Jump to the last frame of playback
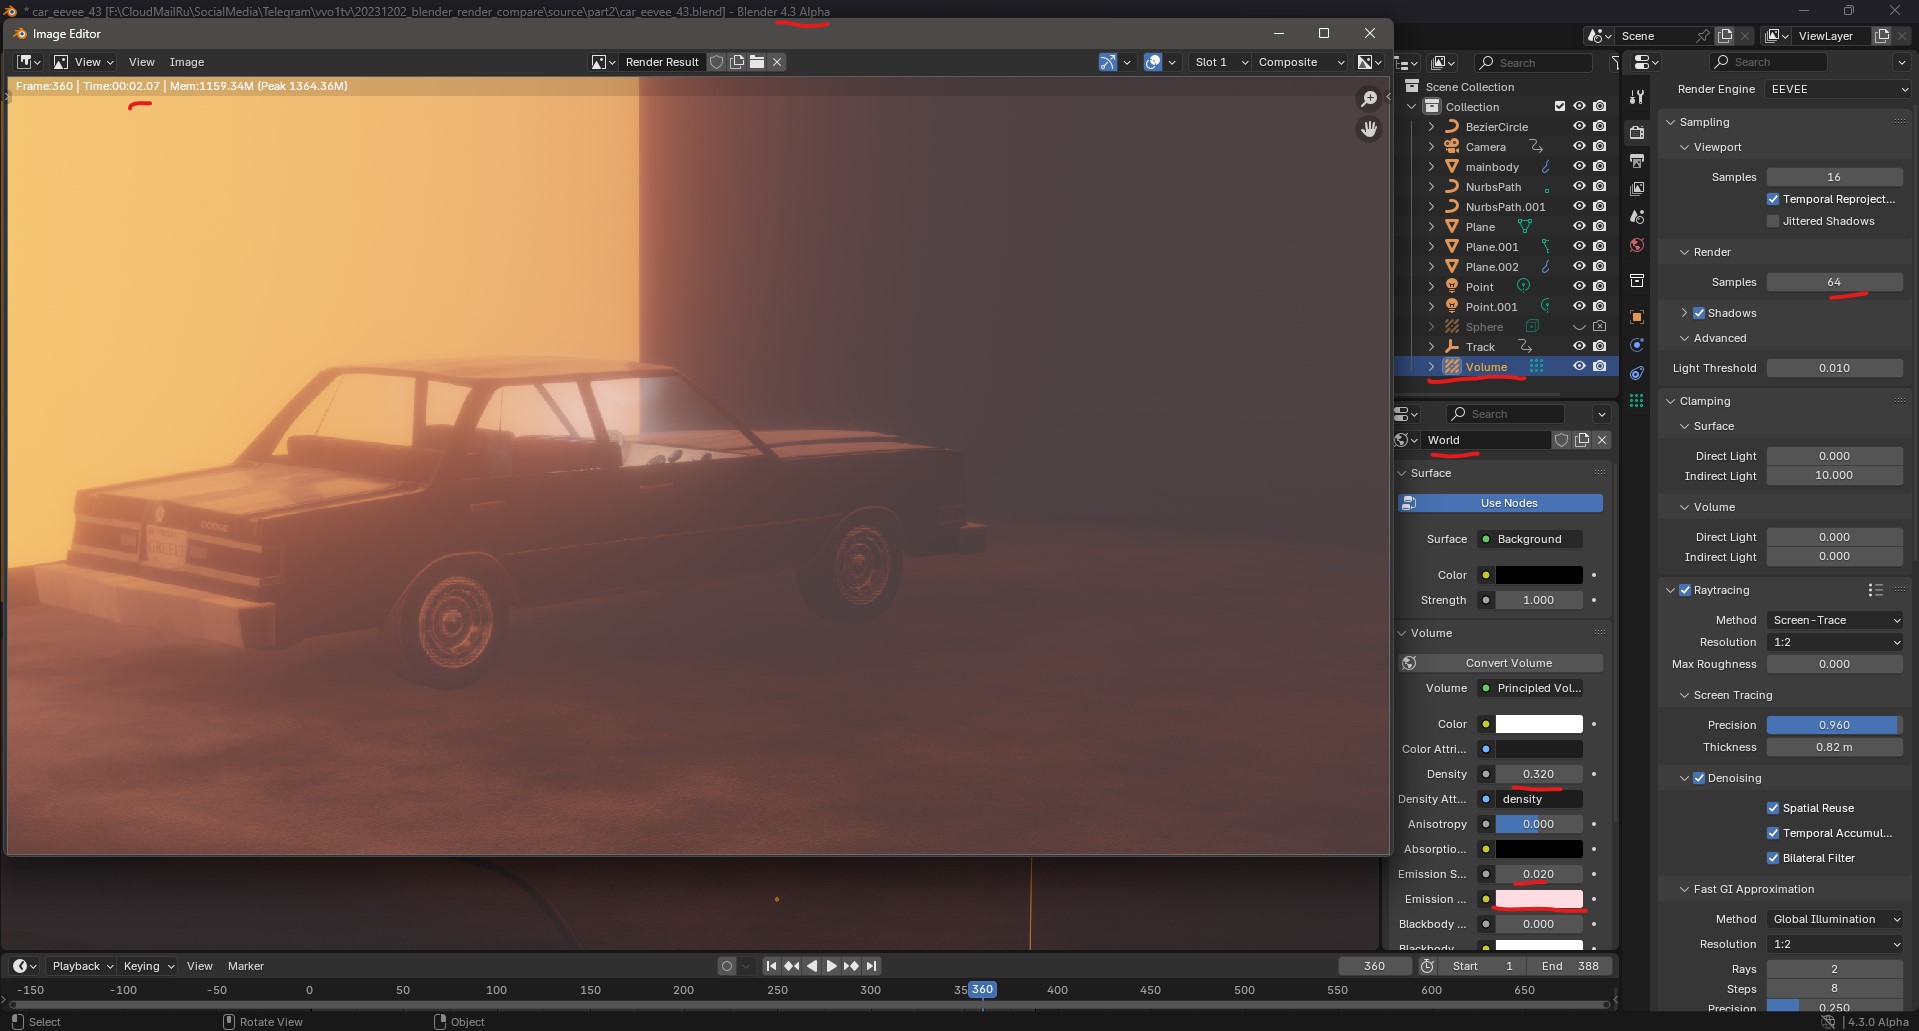 [871, 966]
